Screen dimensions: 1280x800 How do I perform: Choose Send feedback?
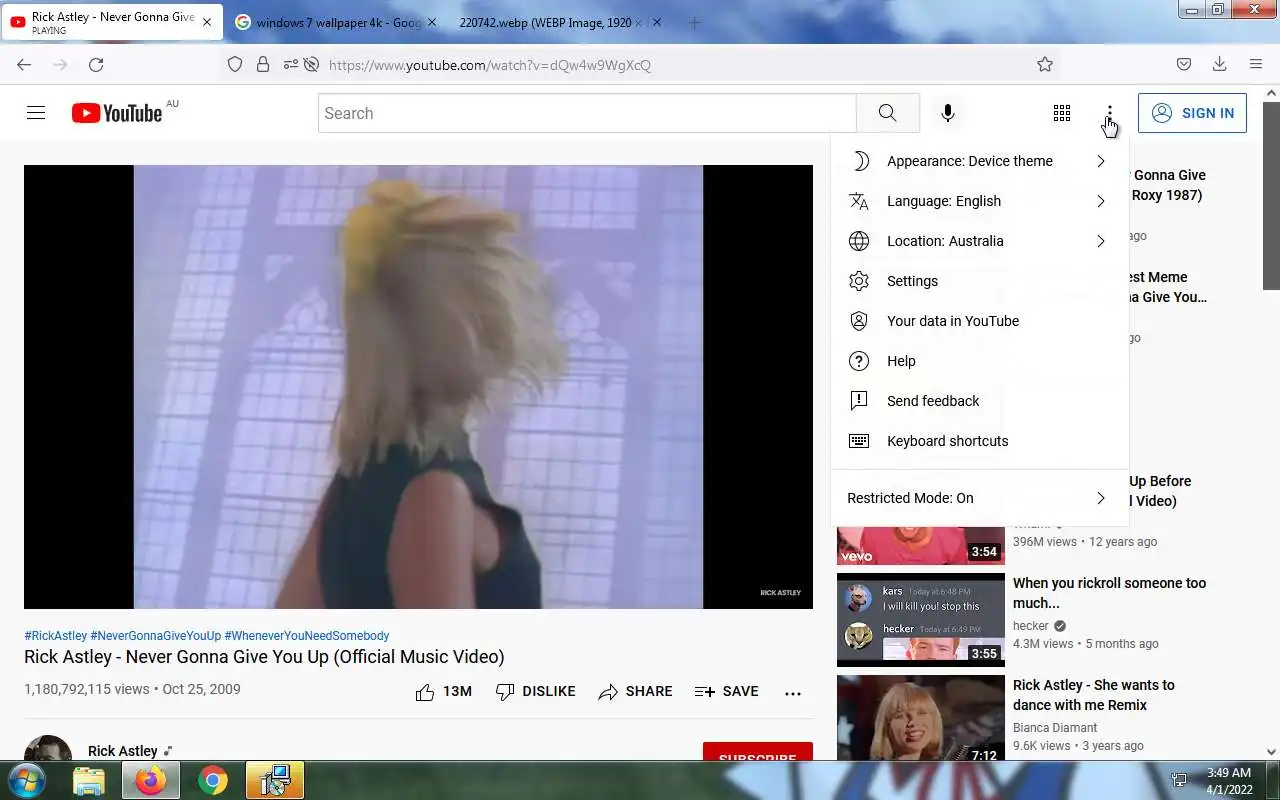click(x=980, y=401)
